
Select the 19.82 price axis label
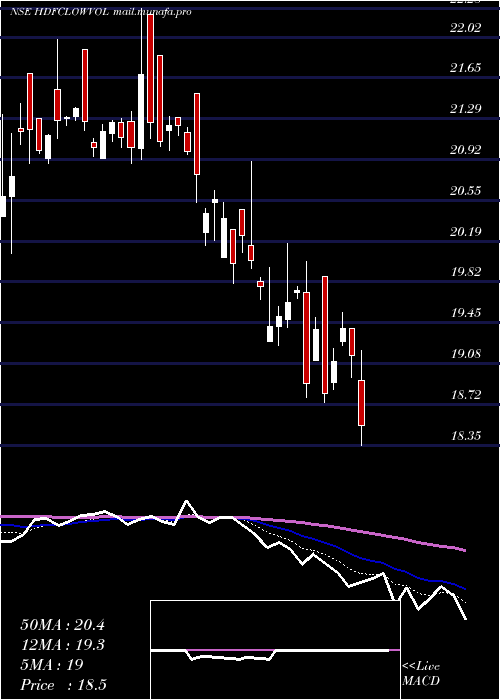click(466, 271)
